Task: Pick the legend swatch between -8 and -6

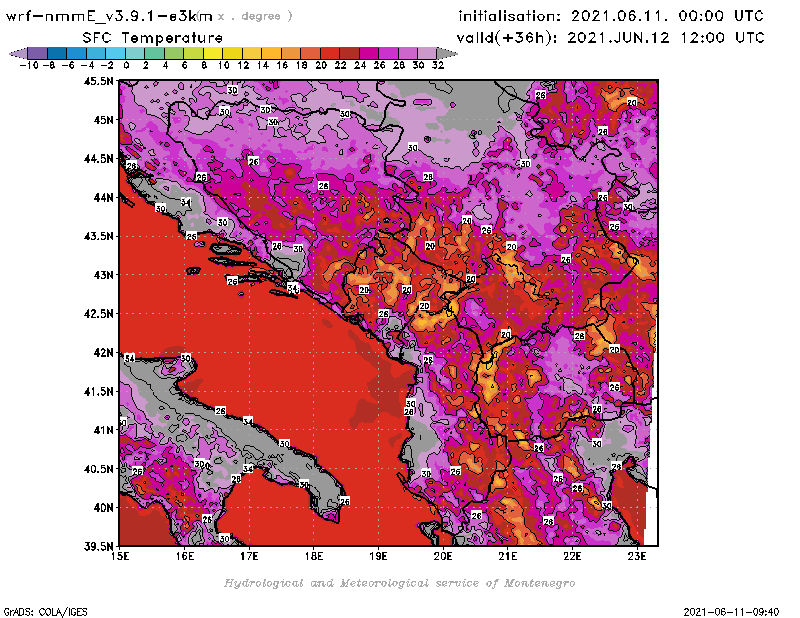Action: (x=57, y=53)
